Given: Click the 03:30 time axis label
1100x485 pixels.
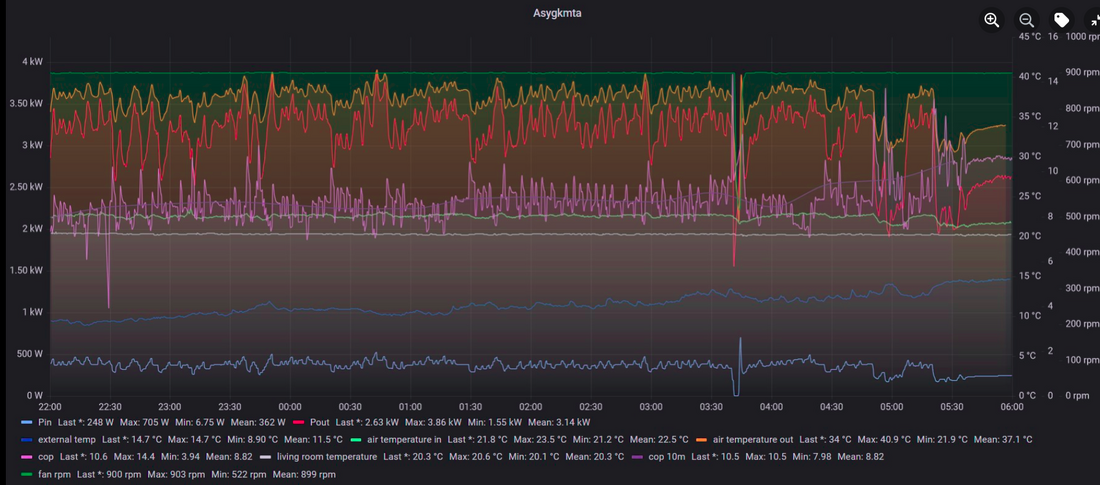Looking at the screenshot, I should coord(711,407).
